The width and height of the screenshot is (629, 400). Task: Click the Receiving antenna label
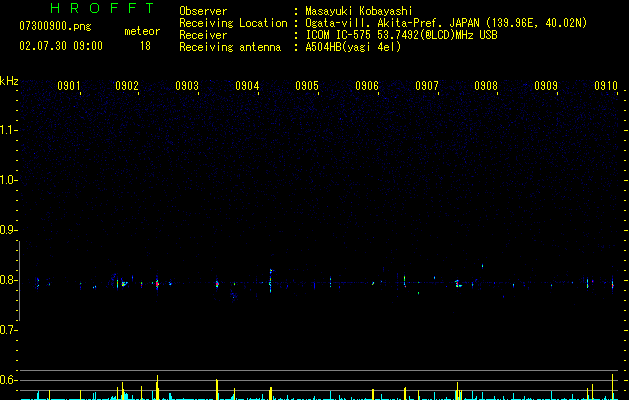coord(230,47)
